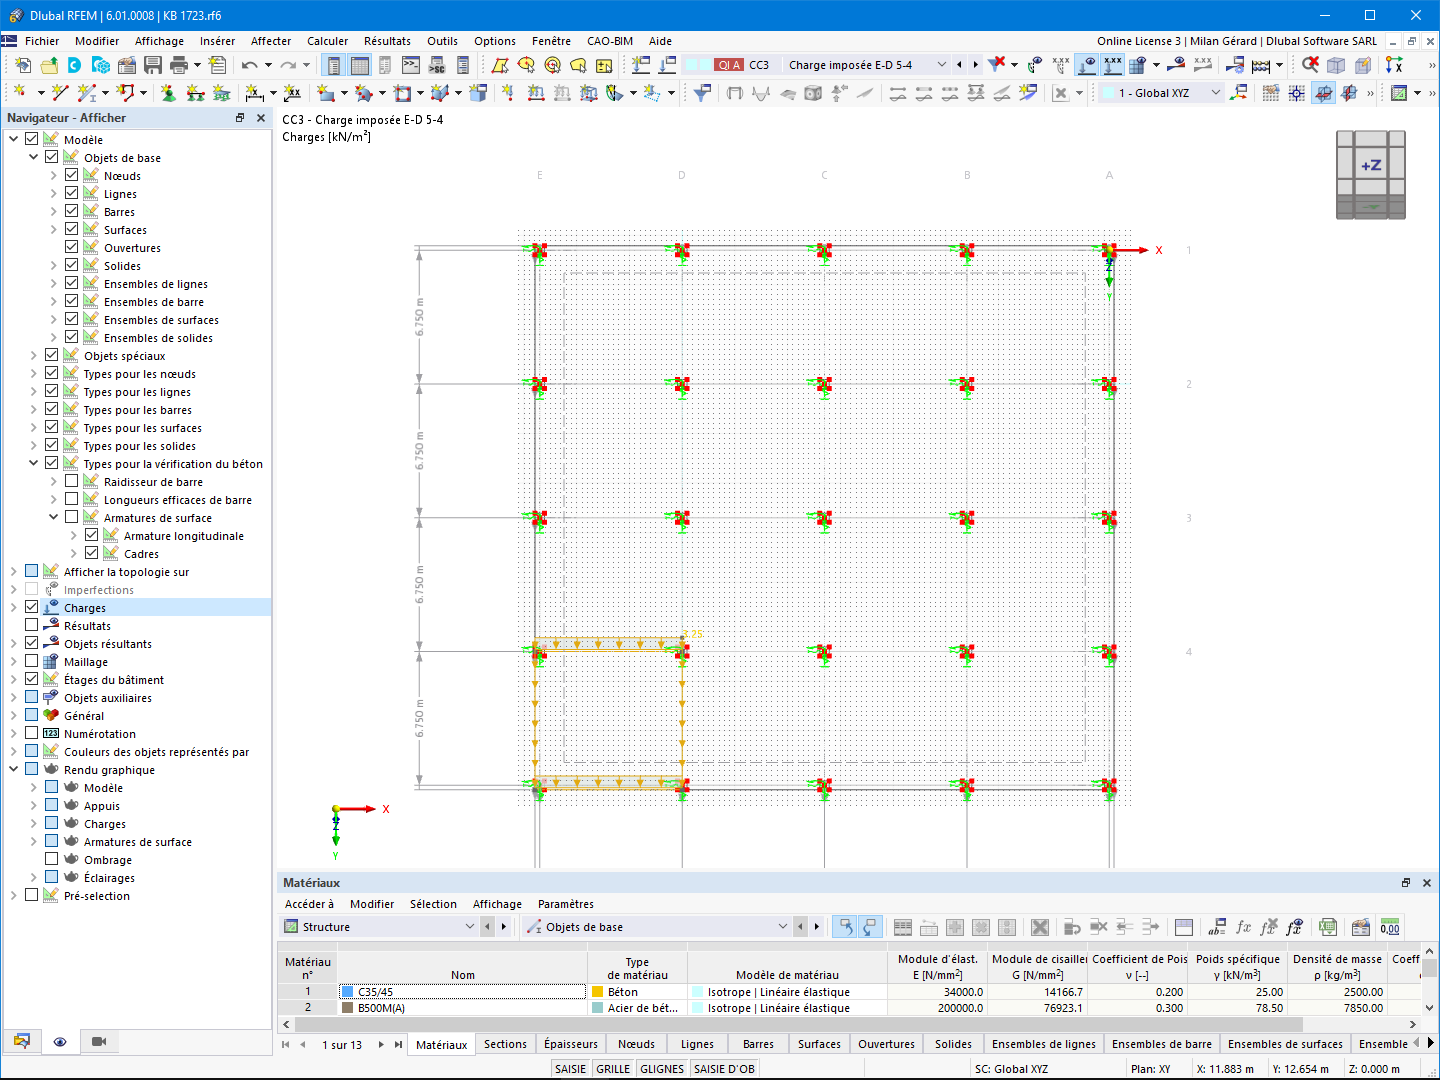The height and width of the screenshot is (1080, 1440).
Task: Expand the Objets spéciaux node
Action: pyautogui.click(x=34, y=355)
